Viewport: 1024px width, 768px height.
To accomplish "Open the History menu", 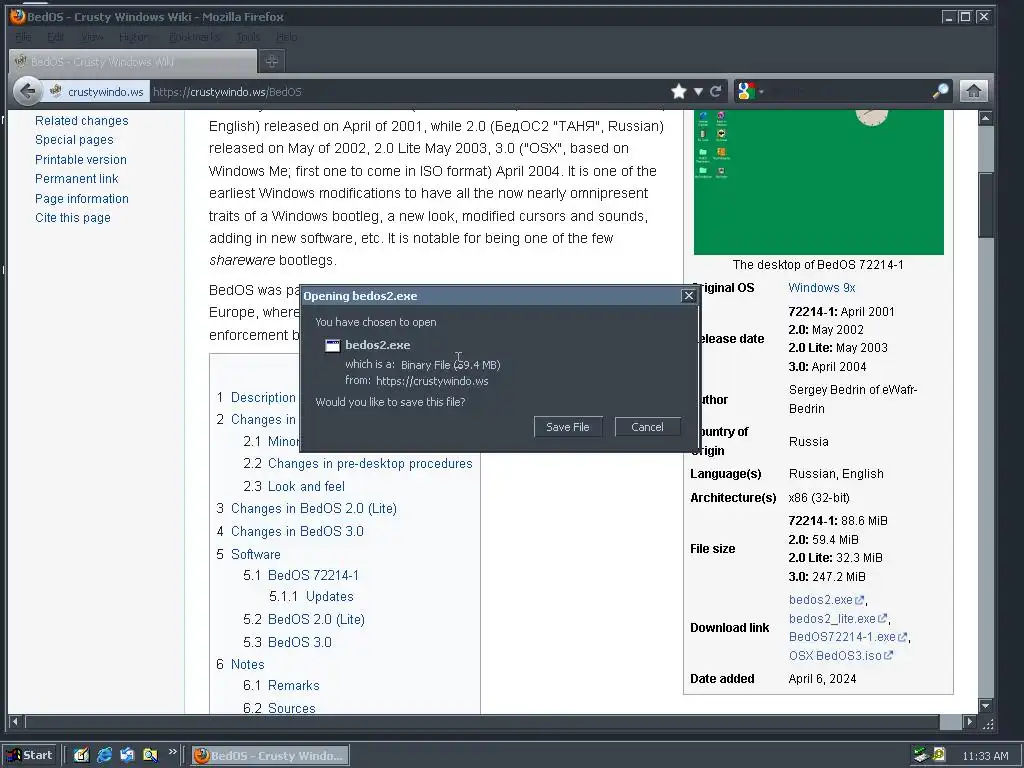I will pos(134,37).
